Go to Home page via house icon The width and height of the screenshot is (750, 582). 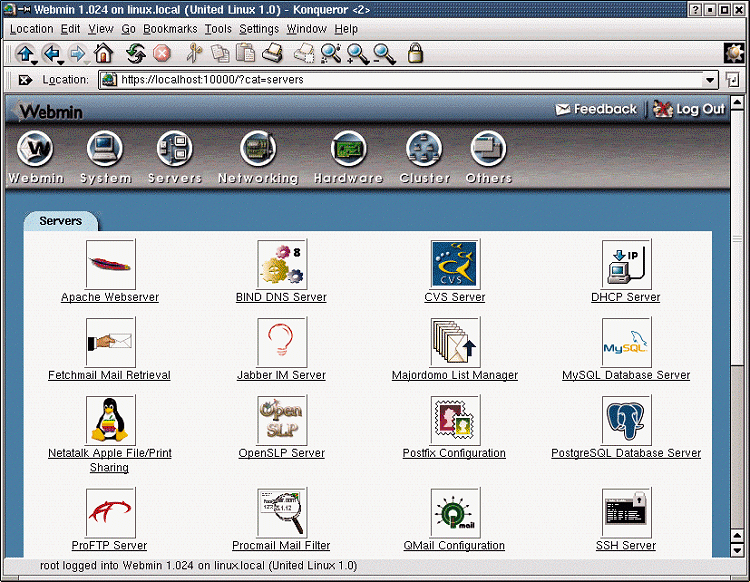coord(103,53)
